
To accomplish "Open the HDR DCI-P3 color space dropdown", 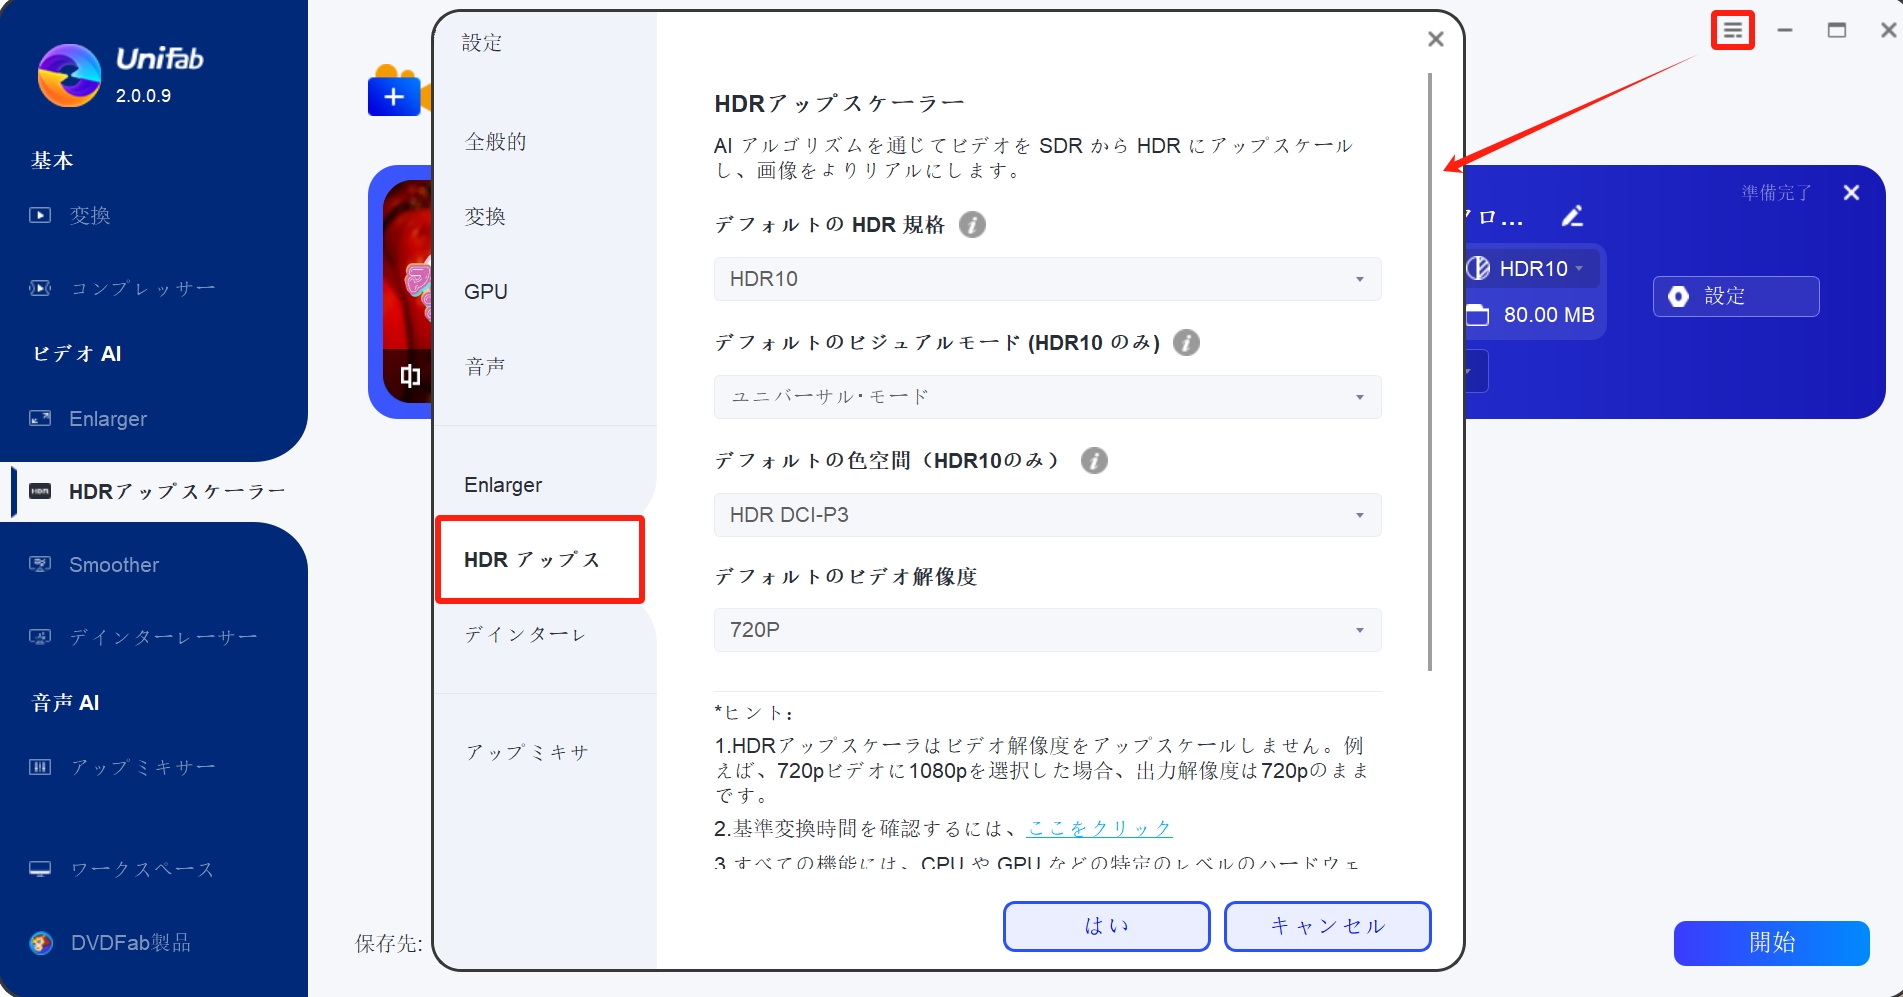I will pyautogui.click(x=1047, y=515).
